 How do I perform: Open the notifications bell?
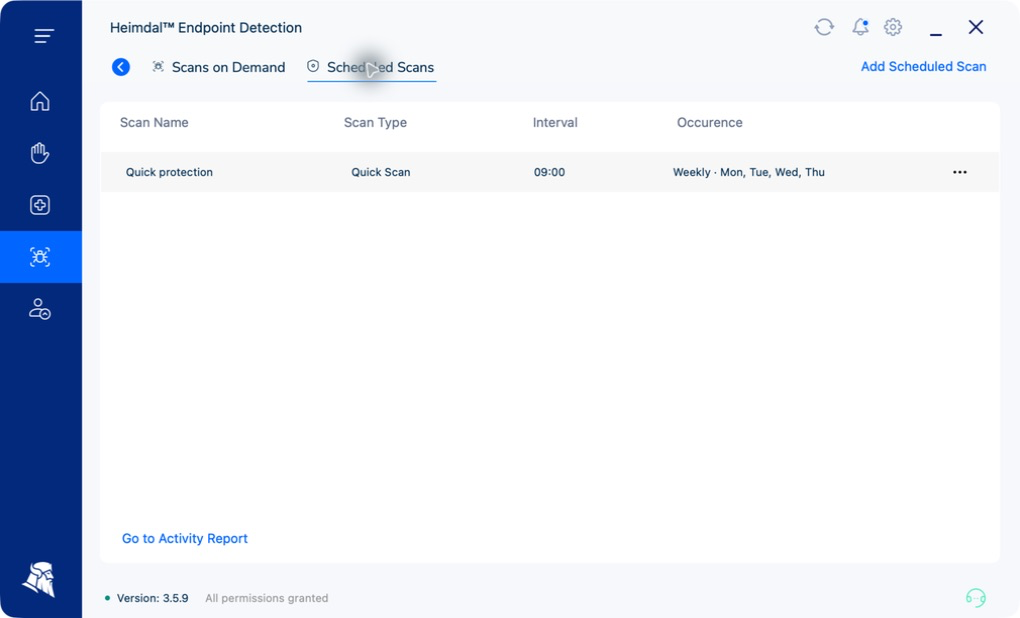(861, 27)
